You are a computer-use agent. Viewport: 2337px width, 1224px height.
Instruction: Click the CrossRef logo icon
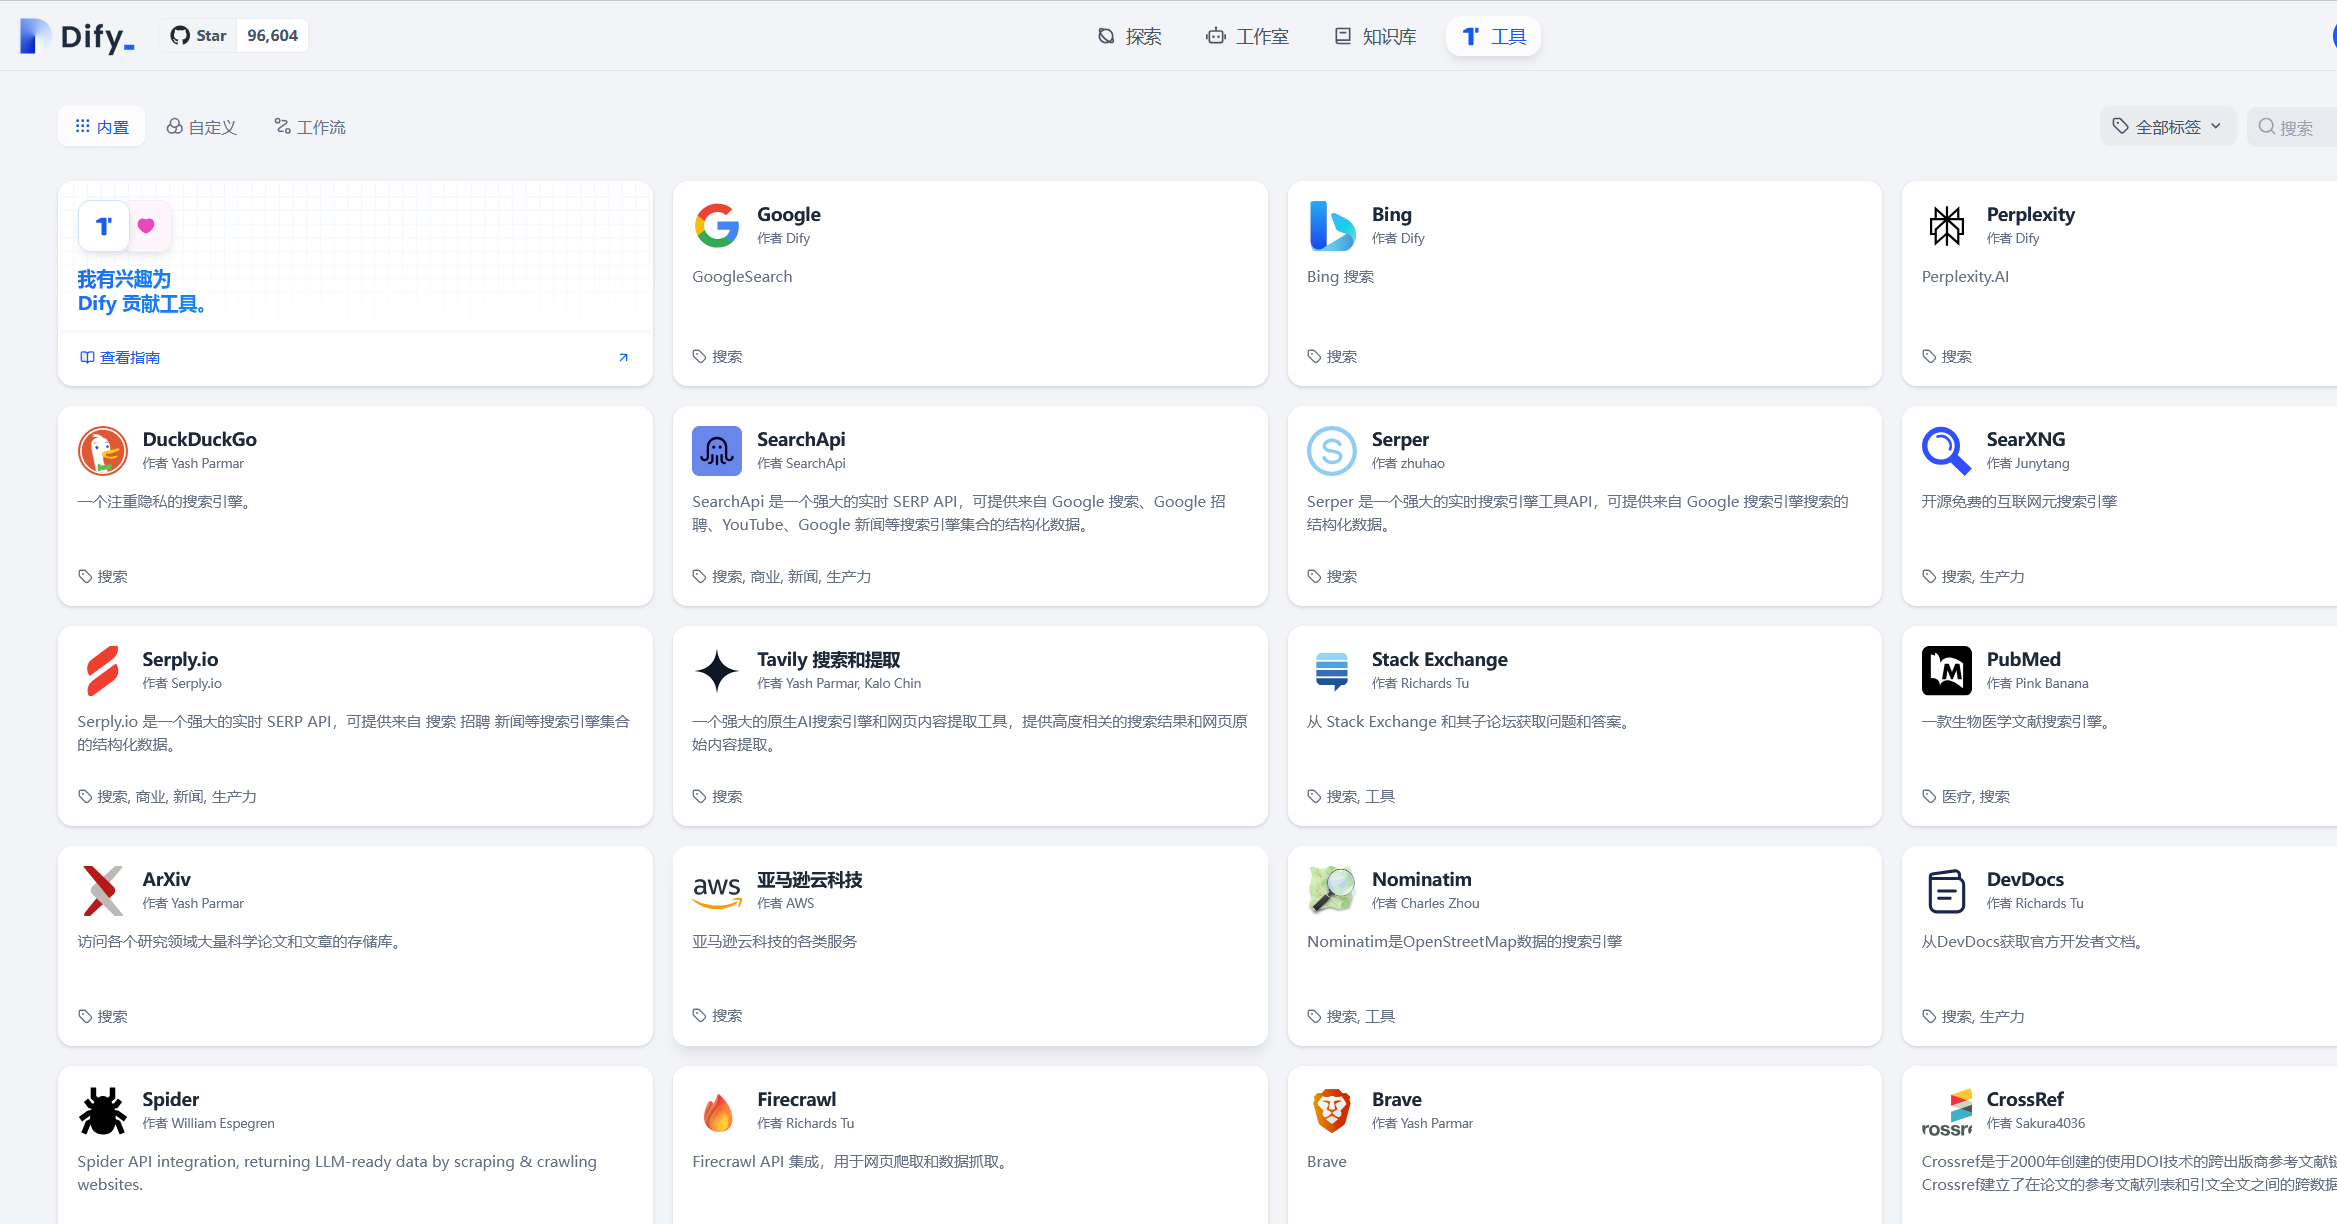[1946, 1111]
